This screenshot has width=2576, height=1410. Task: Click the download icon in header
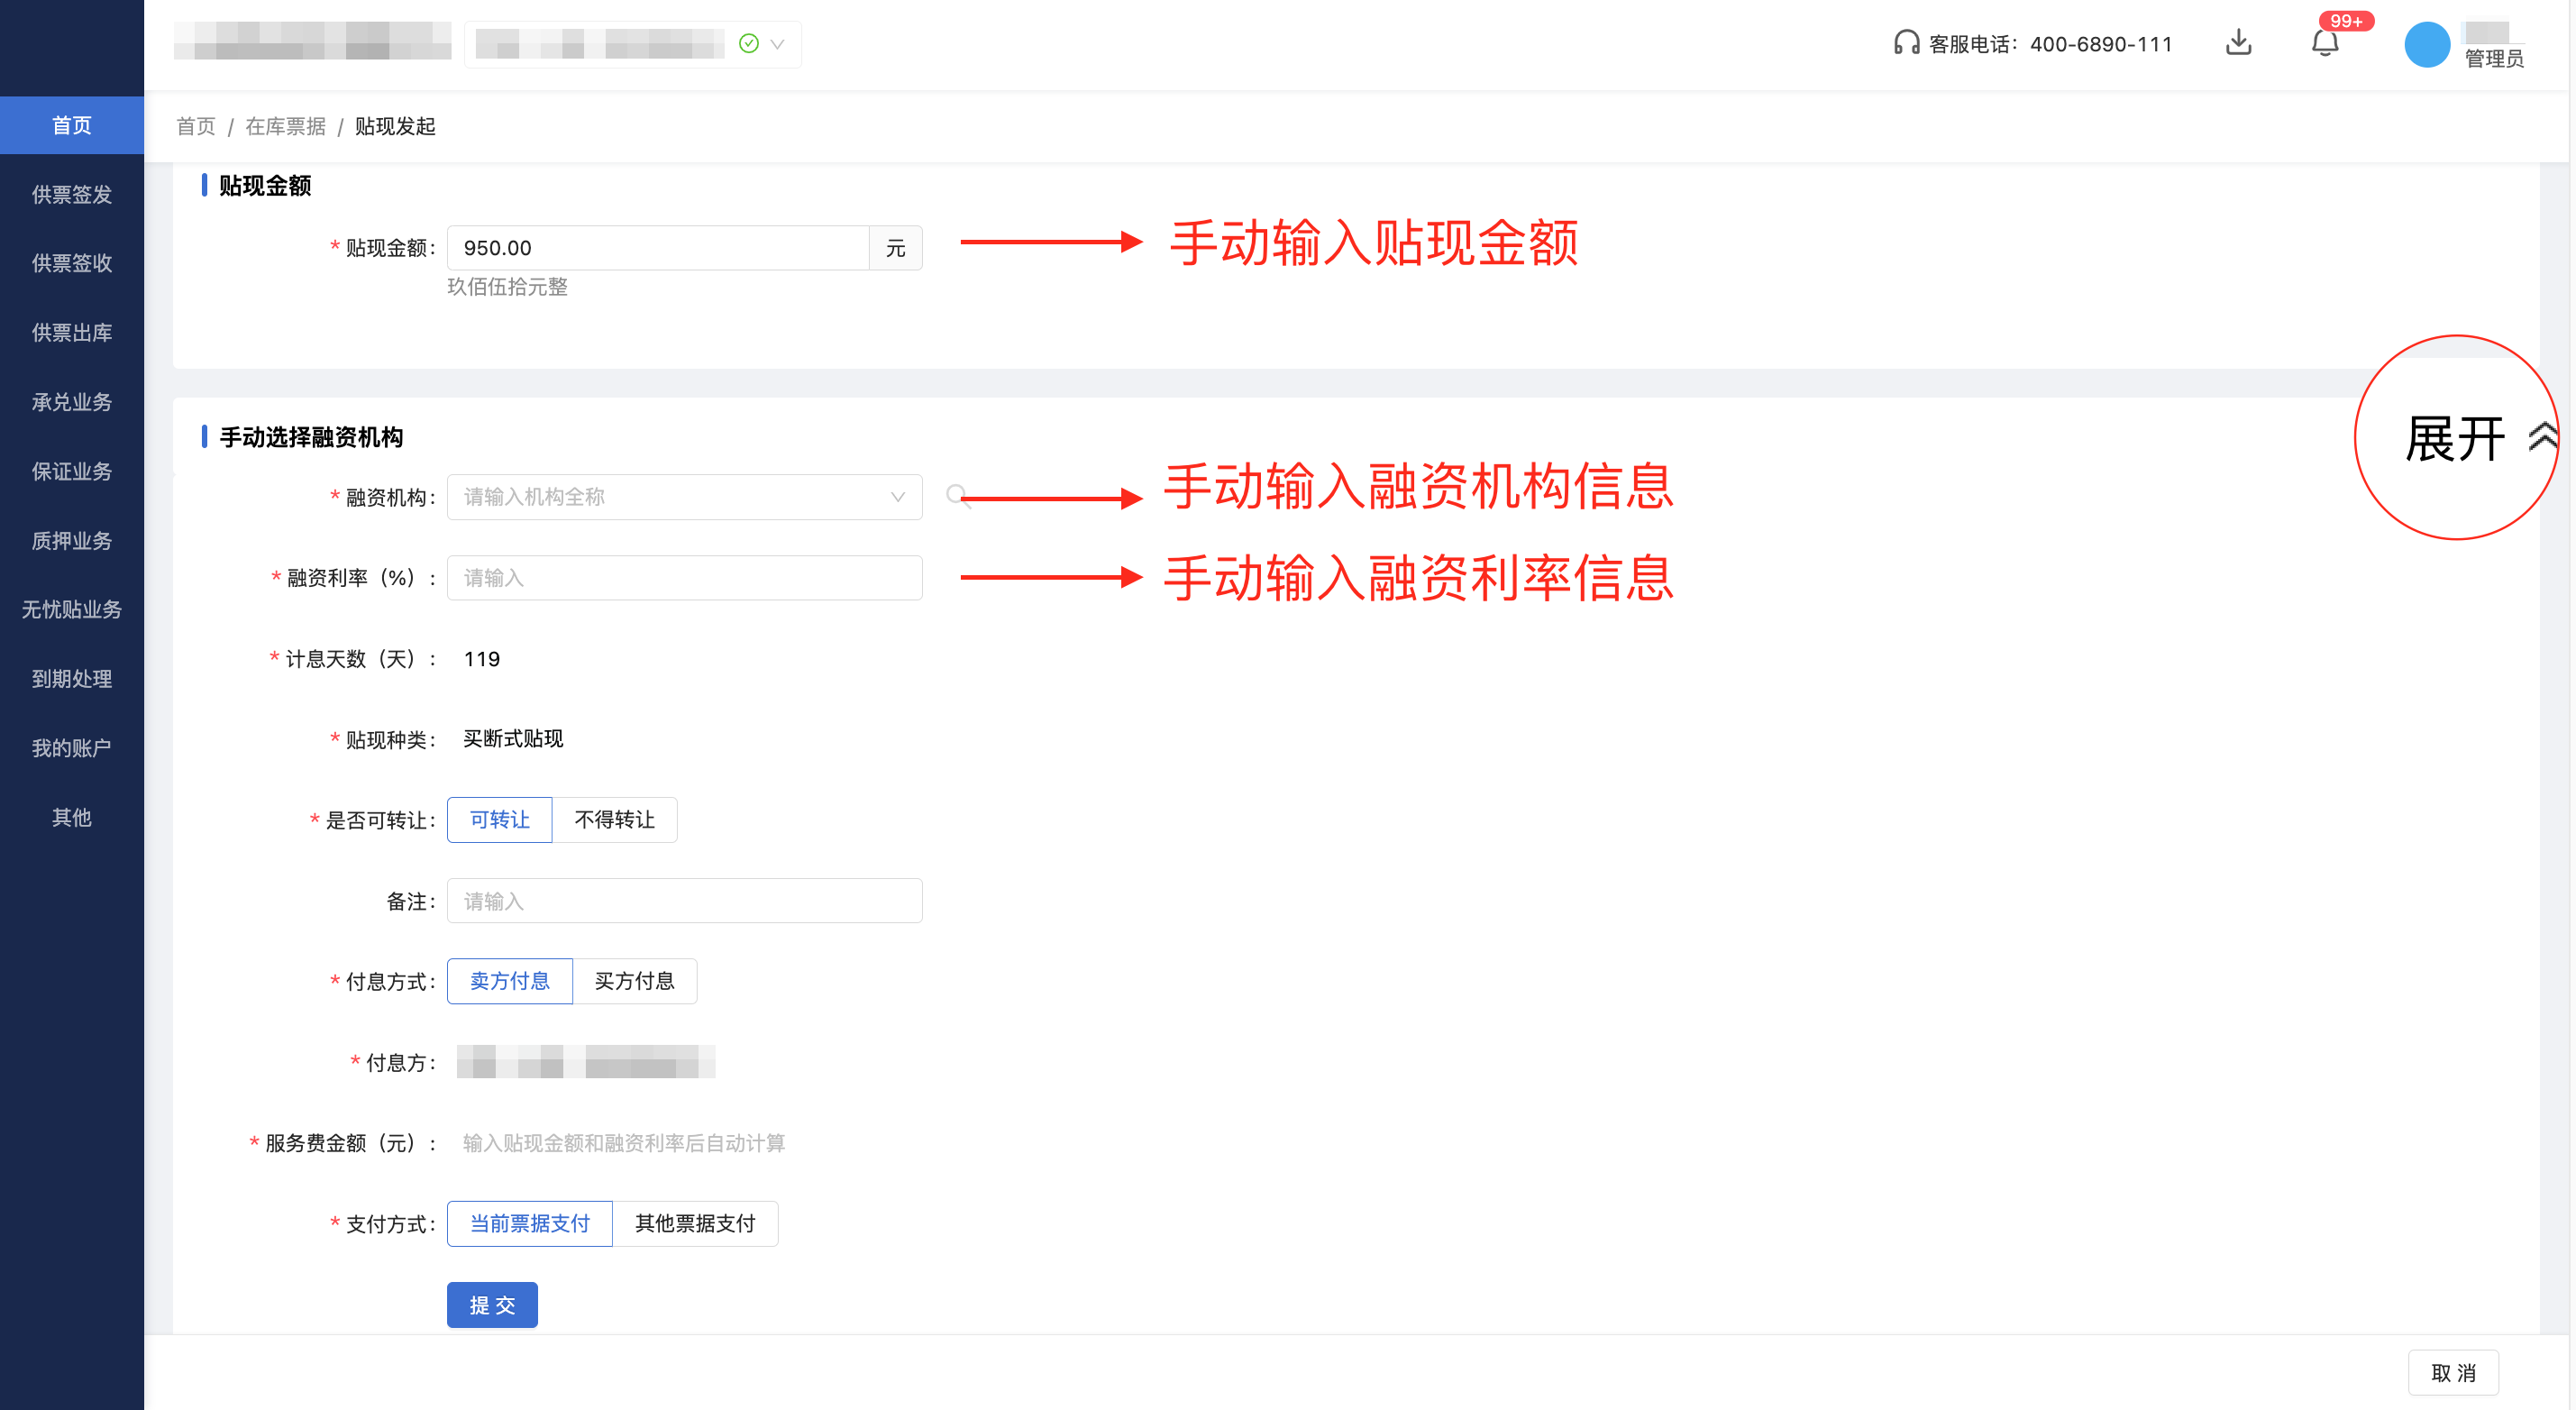pos(2238,43)
